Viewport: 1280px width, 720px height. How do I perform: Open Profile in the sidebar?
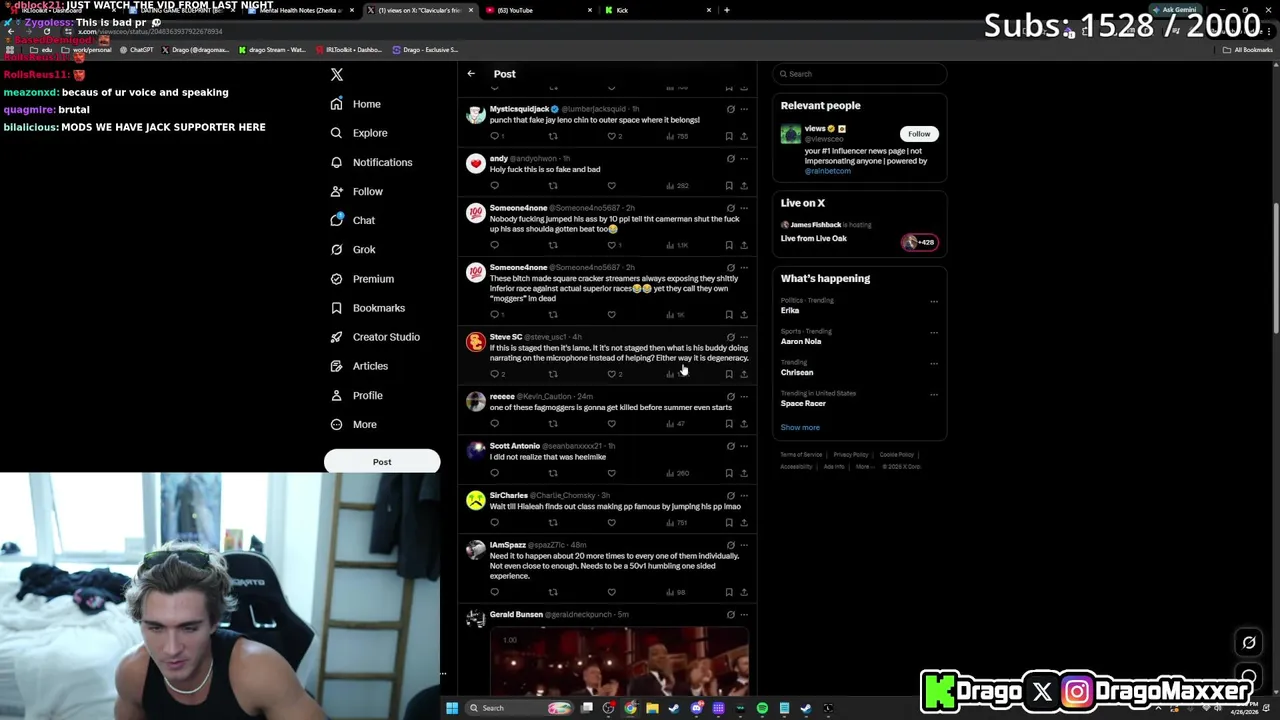click(356, 395)
